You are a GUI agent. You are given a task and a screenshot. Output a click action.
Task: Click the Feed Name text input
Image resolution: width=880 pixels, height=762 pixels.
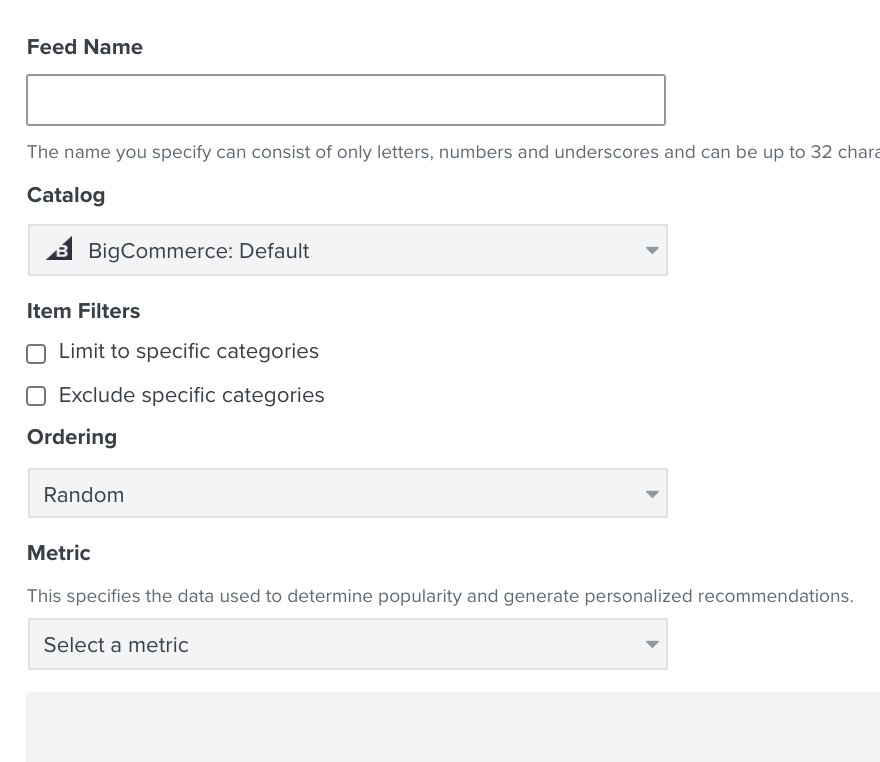346,100
